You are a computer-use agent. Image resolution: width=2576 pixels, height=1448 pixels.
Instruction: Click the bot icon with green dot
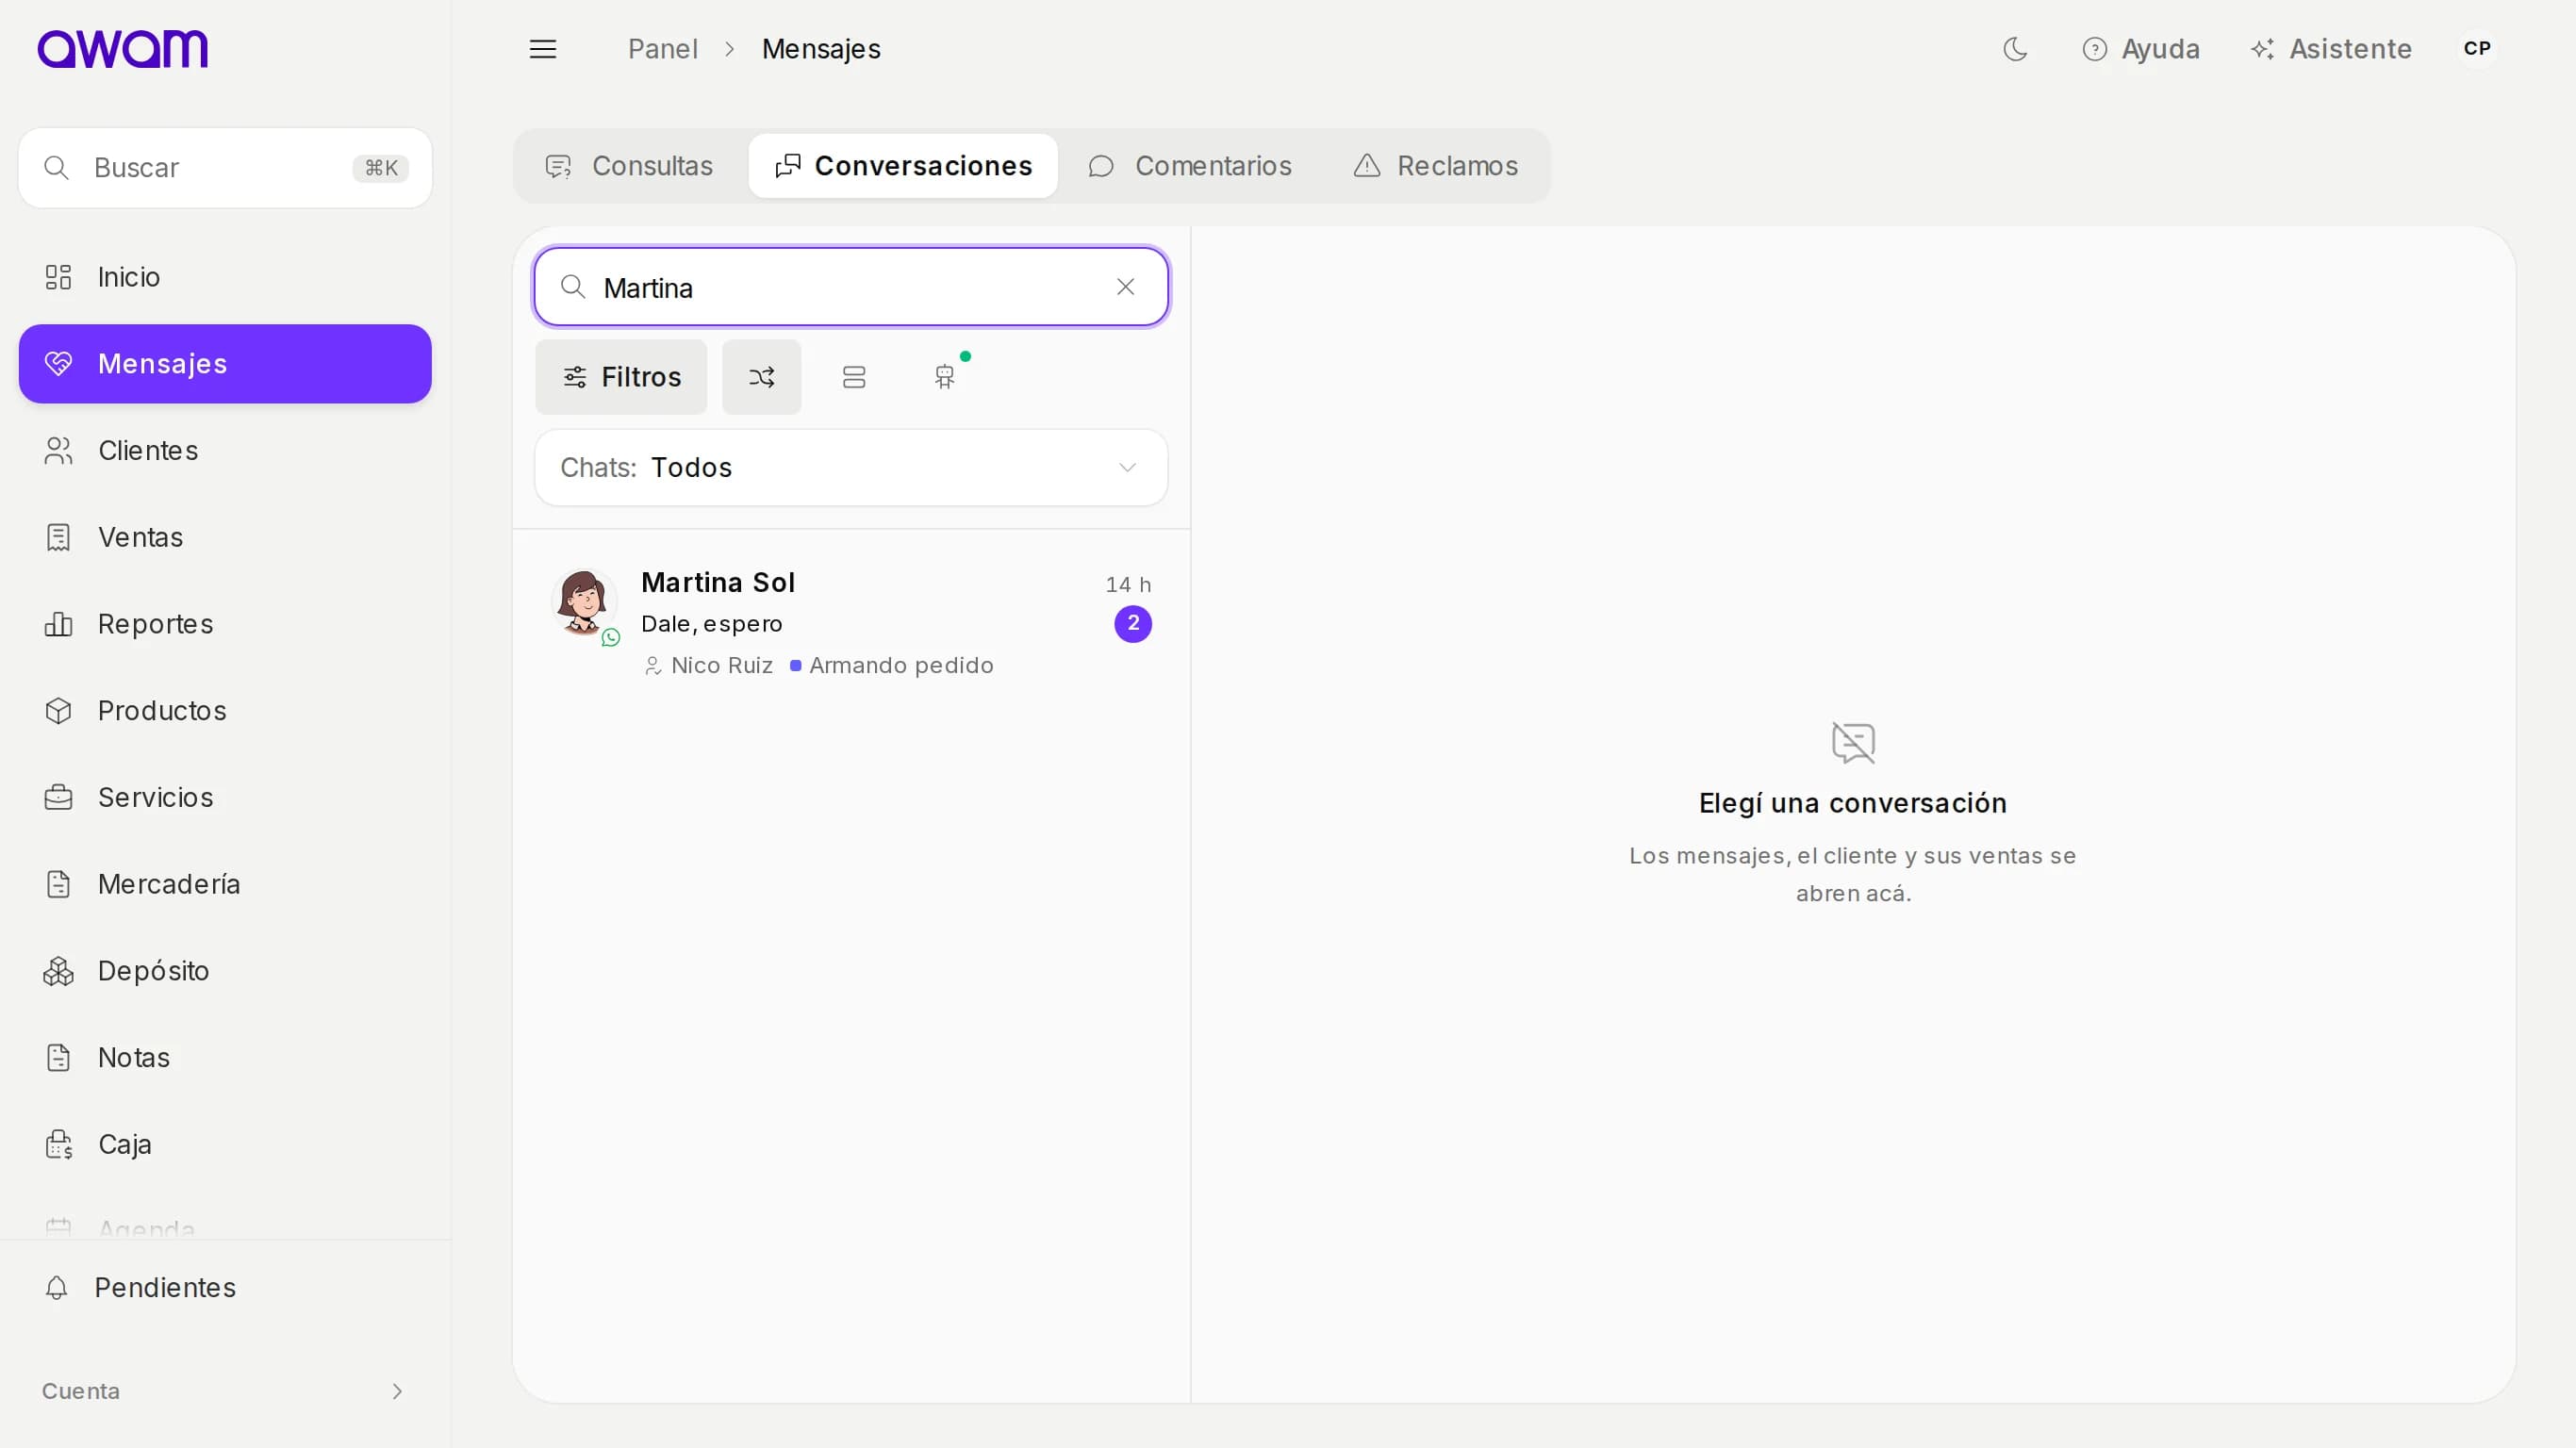pos(945,377)
